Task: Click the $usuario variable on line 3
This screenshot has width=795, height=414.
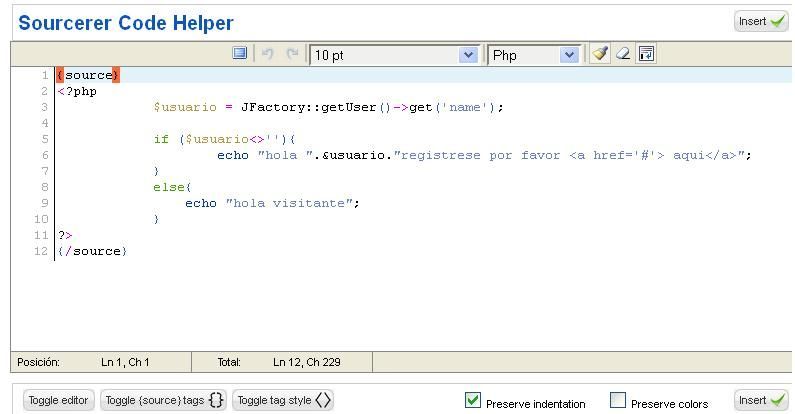Action: coord(185,107)
